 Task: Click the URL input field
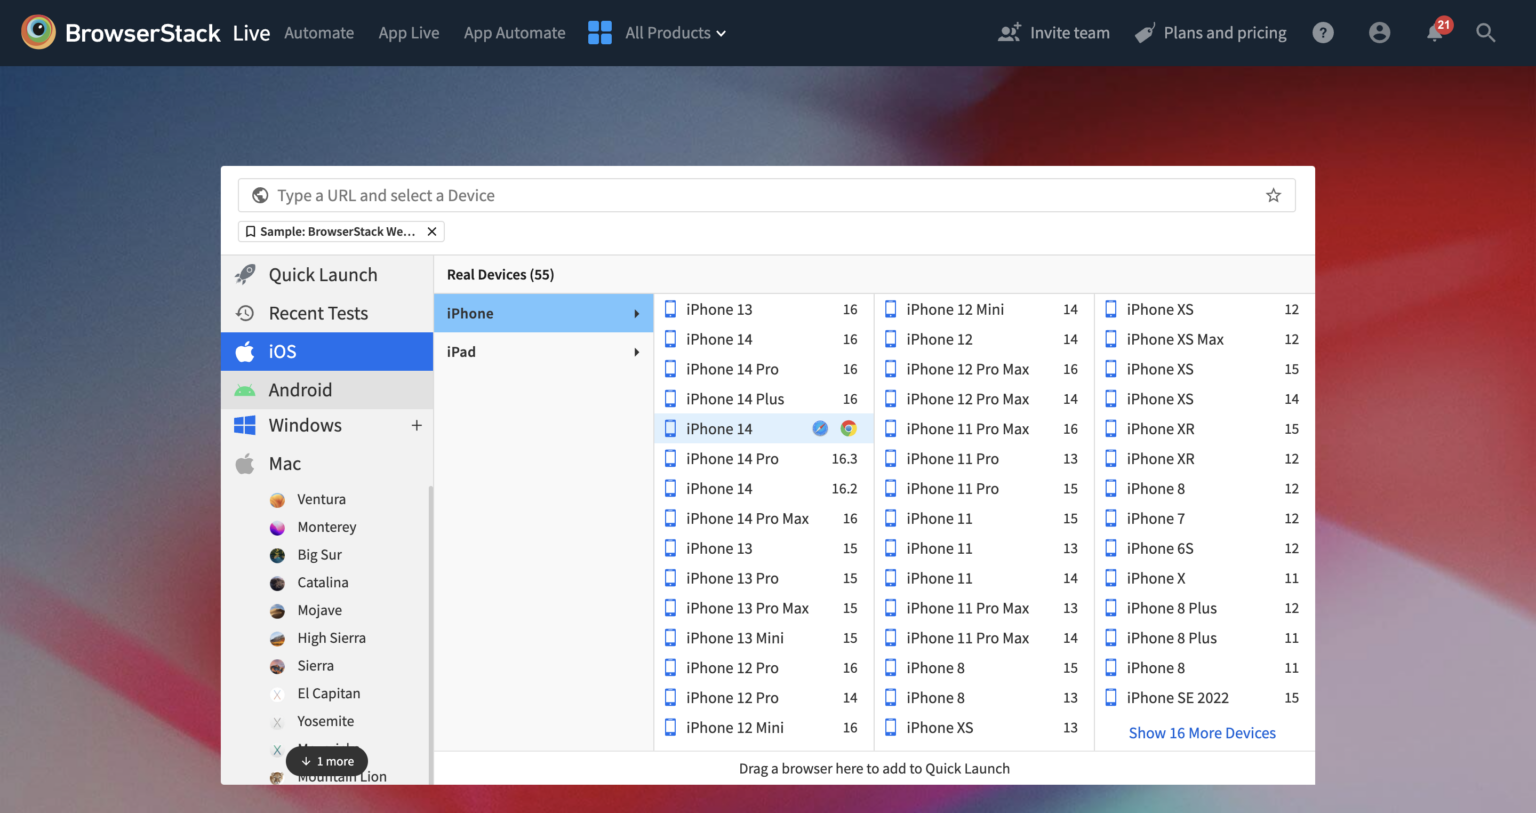tap(700, 195)
